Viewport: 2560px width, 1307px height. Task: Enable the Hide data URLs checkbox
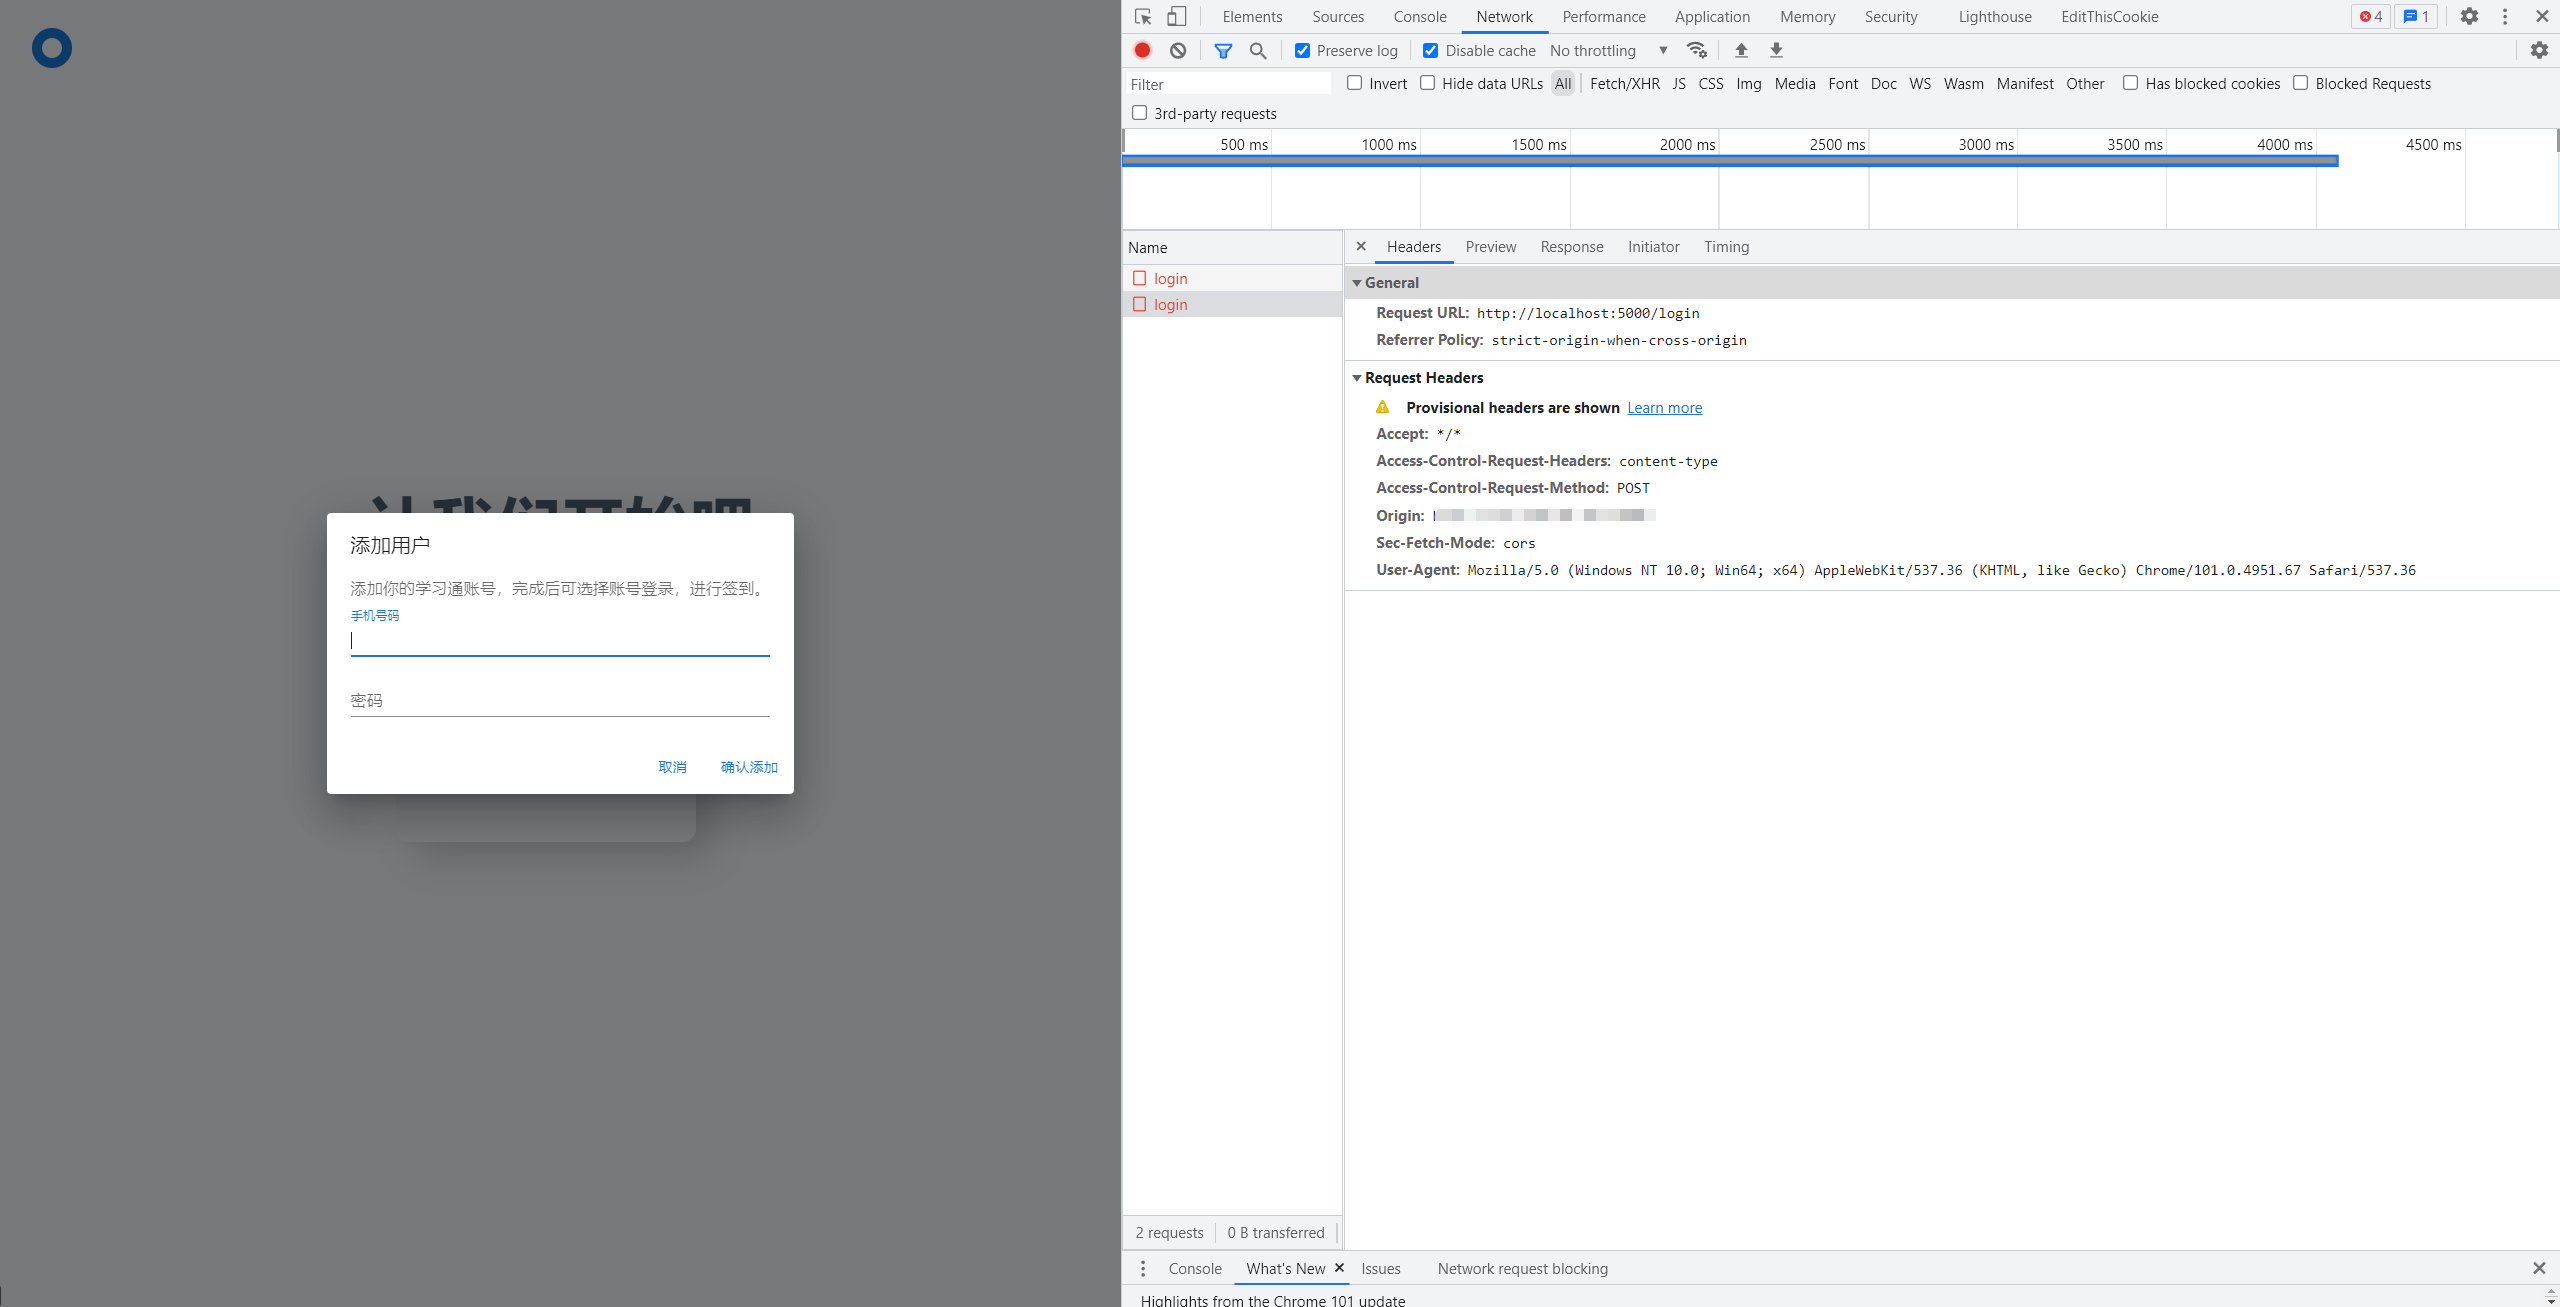1428,83
